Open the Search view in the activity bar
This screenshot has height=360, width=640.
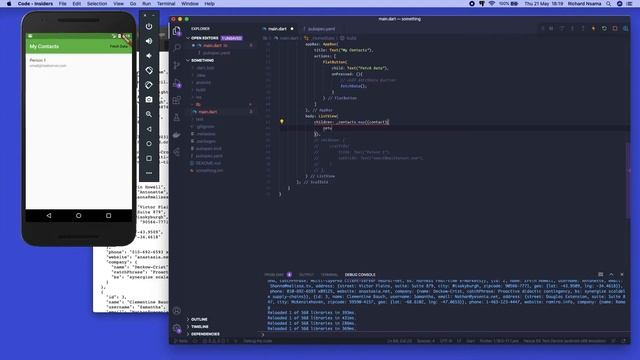pyautogui.click(x=177, y=48)
